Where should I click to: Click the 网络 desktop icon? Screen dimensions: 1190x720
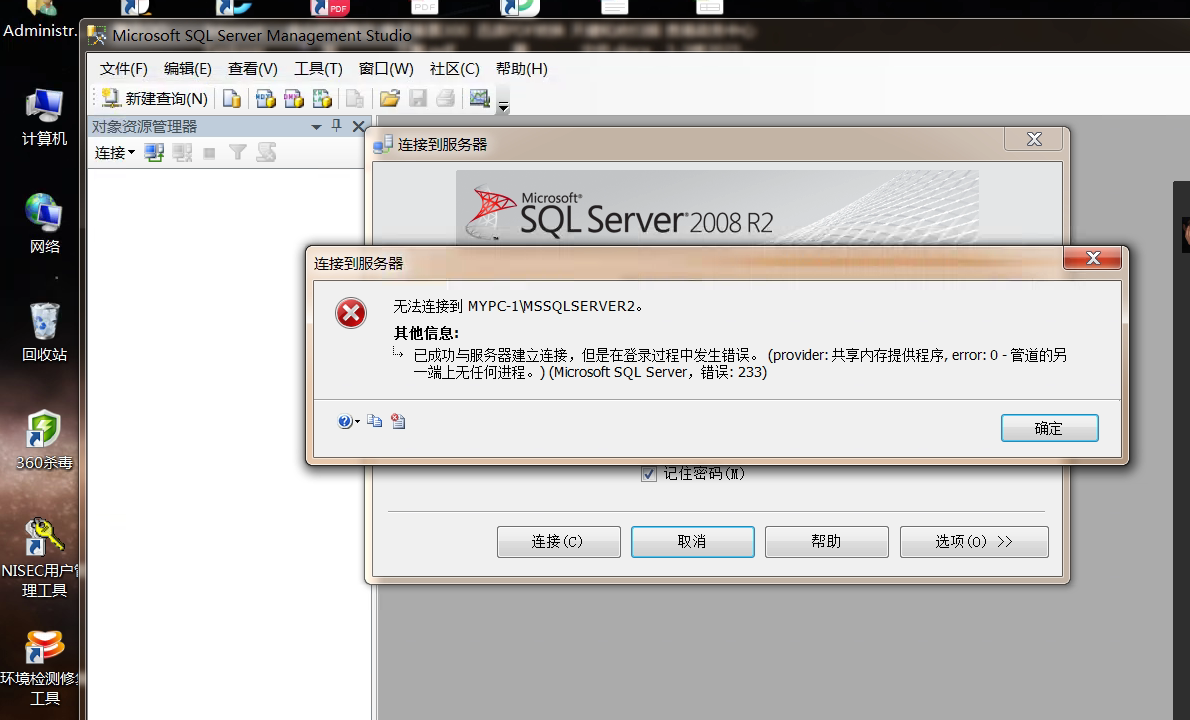click(44, 224)
